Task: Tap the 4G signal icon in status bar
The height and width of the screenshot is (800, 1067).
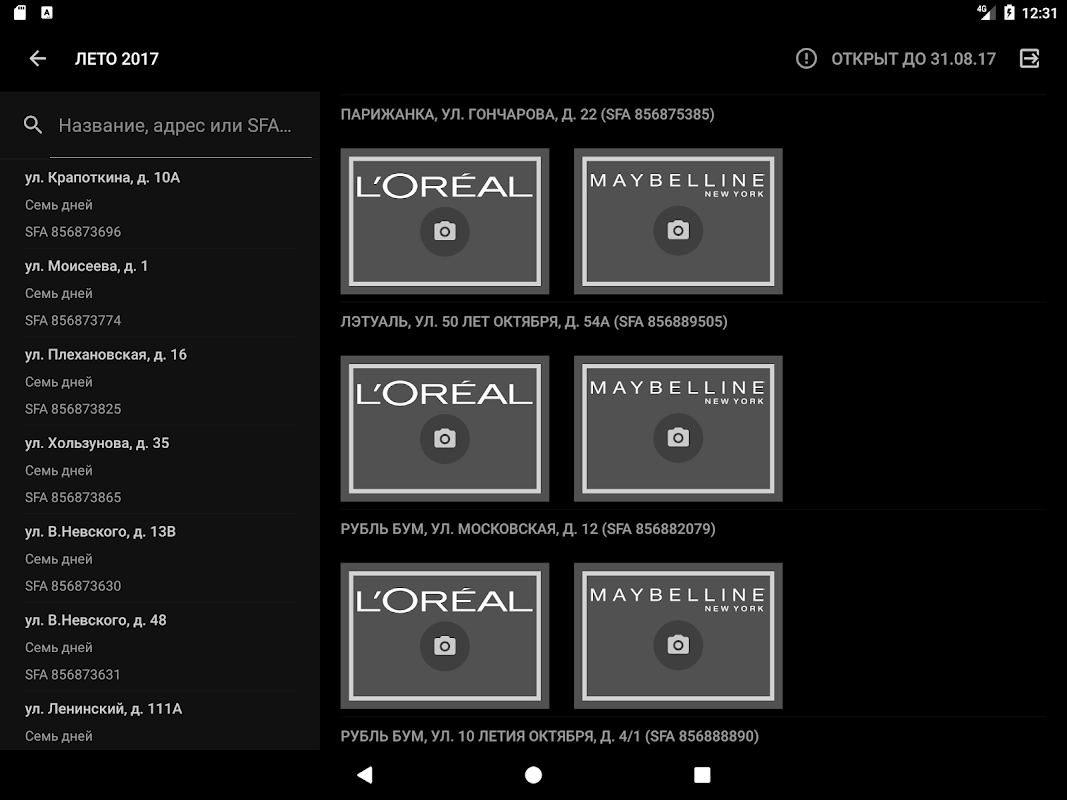Action: 986,12
